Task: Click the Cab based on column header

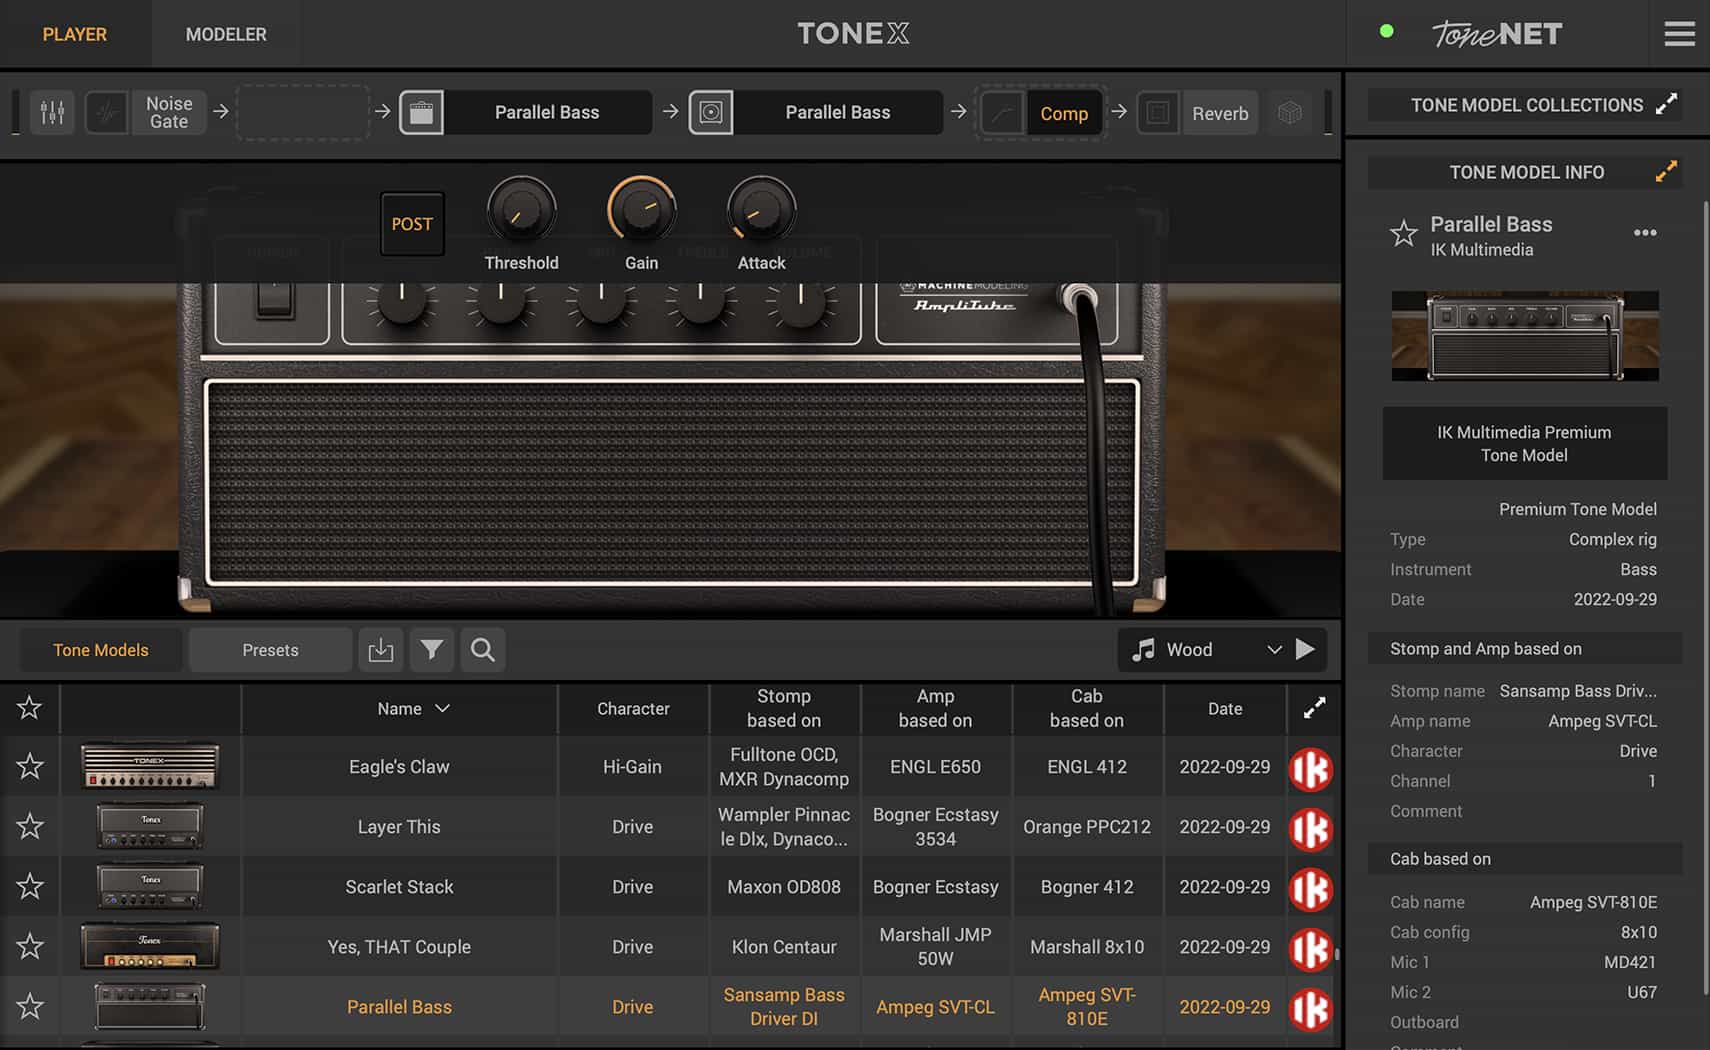Action: (x=1087, y=708)
